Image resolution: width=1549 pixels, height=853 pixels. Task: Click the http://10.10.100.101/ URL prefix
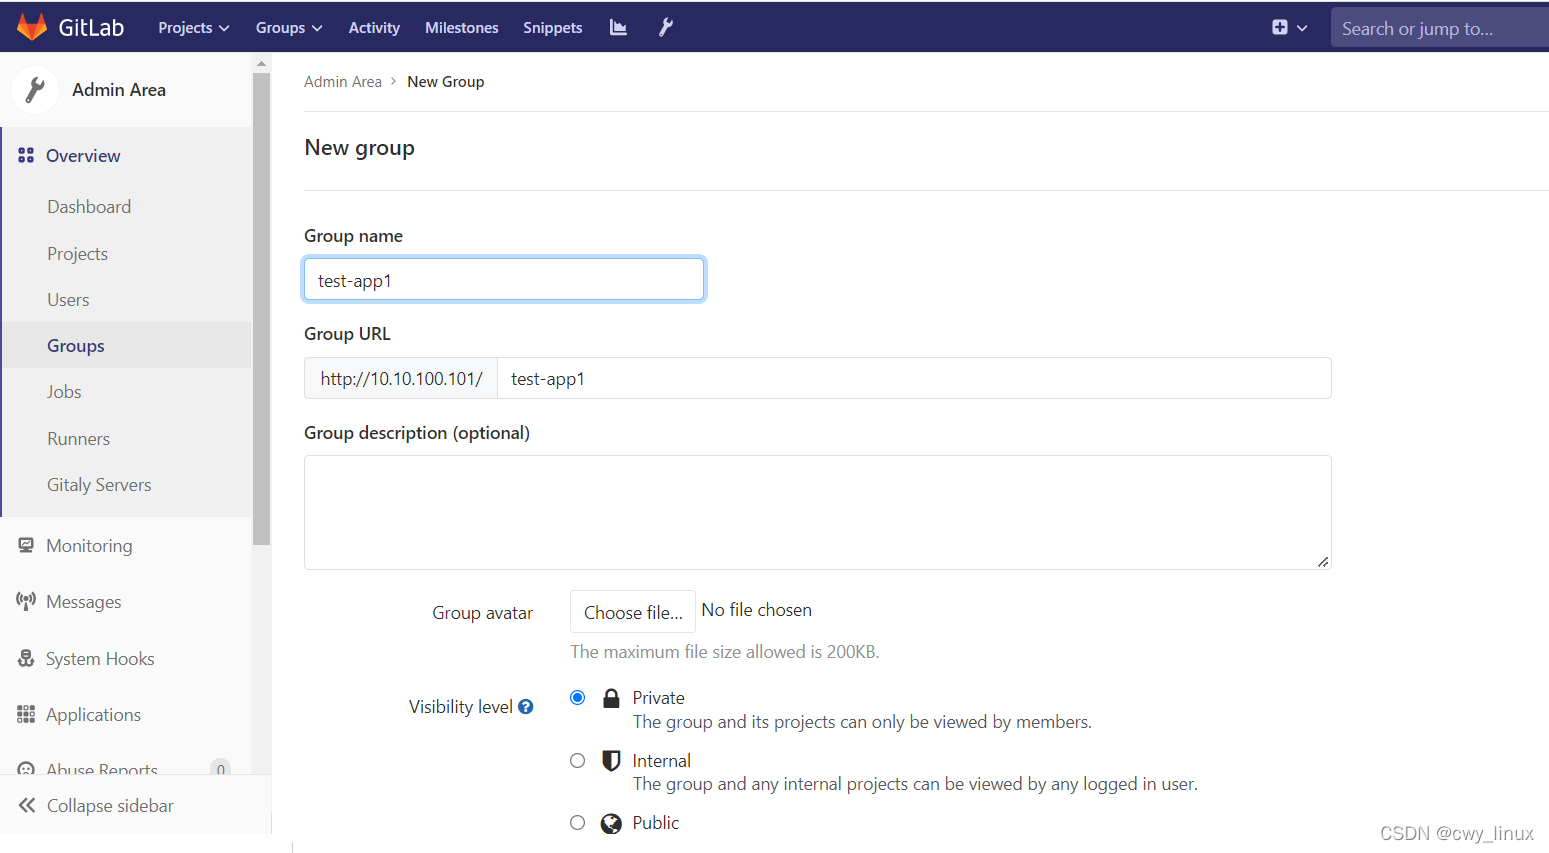click(x=401, y=378)
